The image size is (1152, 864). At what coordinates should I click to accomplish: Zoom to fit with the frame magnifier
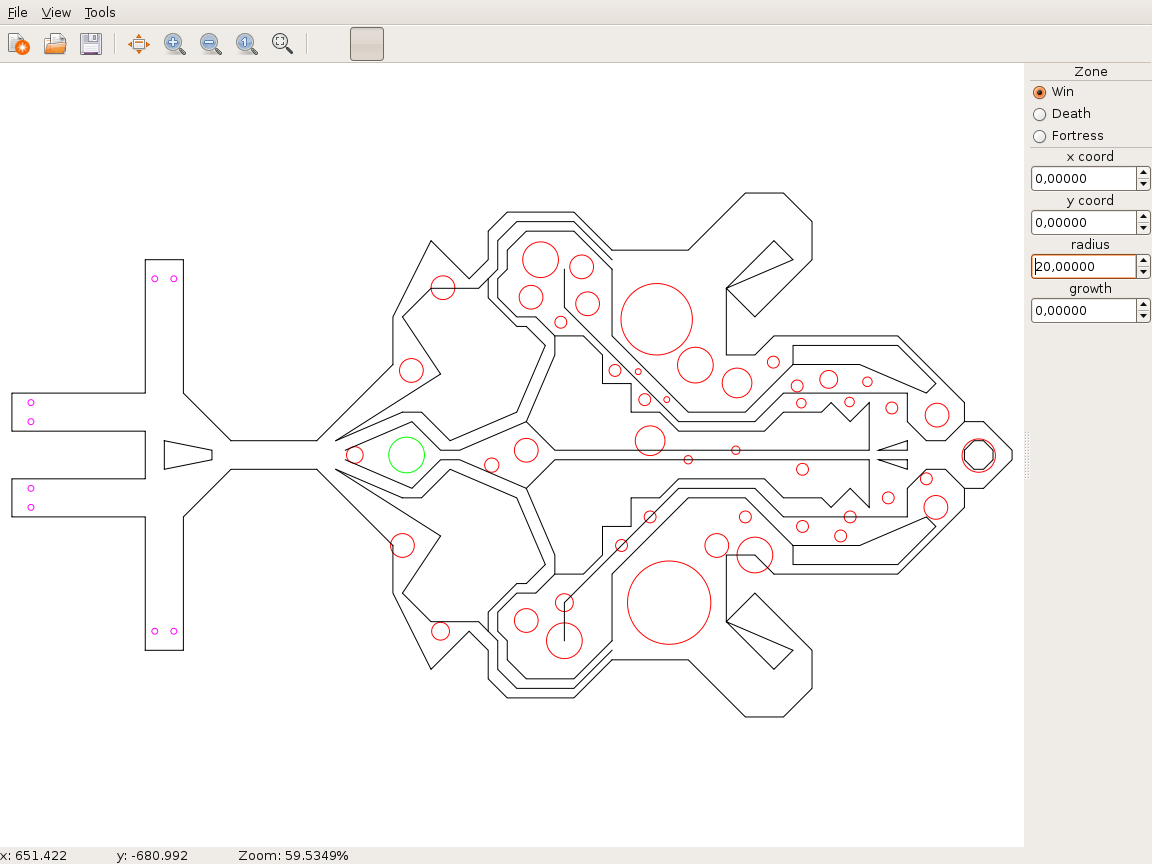point(283,44)
